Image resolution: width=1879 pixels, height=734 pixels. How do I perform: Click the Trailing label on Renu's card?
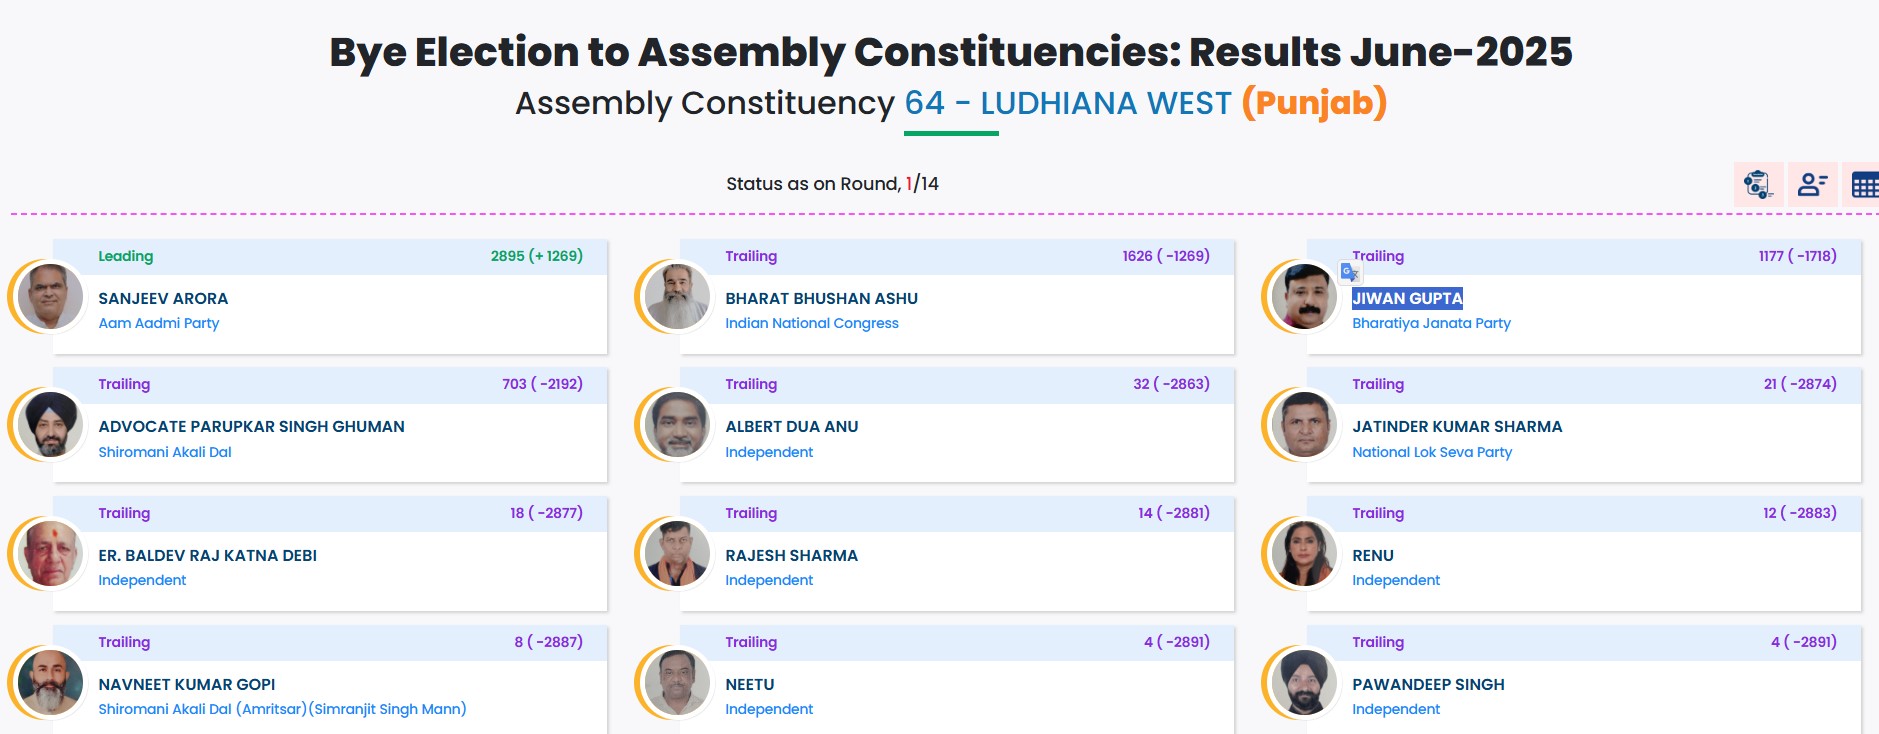point(1379,513)
